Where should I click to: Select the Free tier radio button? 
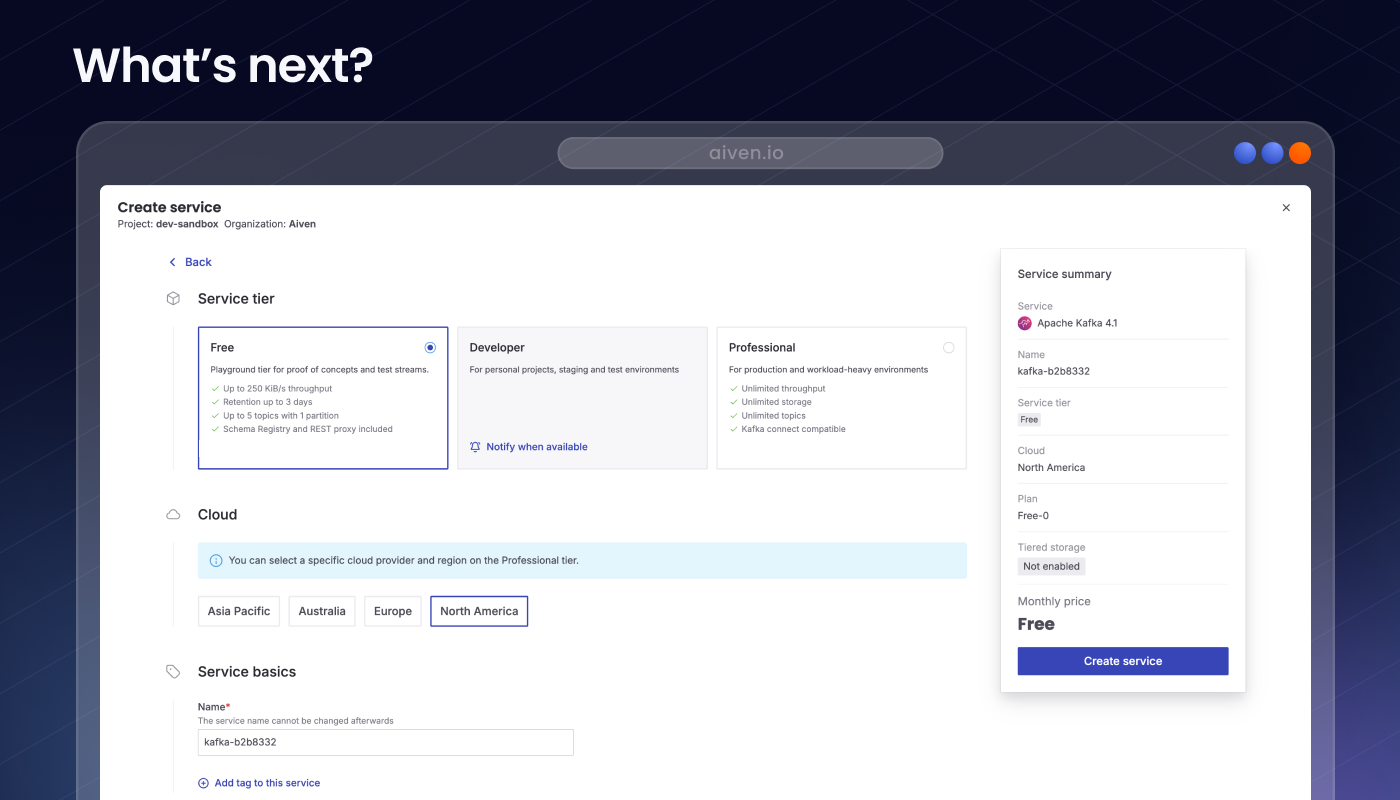coord(430,348)
